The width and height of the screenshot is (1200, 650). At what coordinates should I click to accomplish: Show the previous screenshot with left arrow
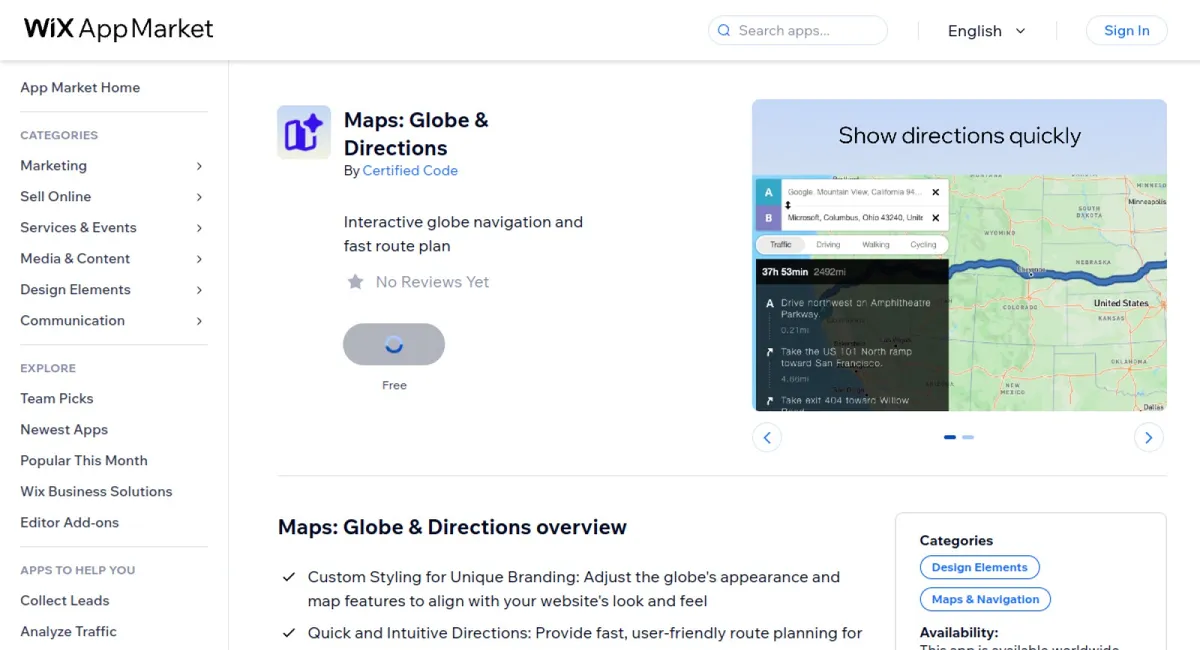click(x=767, y=437)
